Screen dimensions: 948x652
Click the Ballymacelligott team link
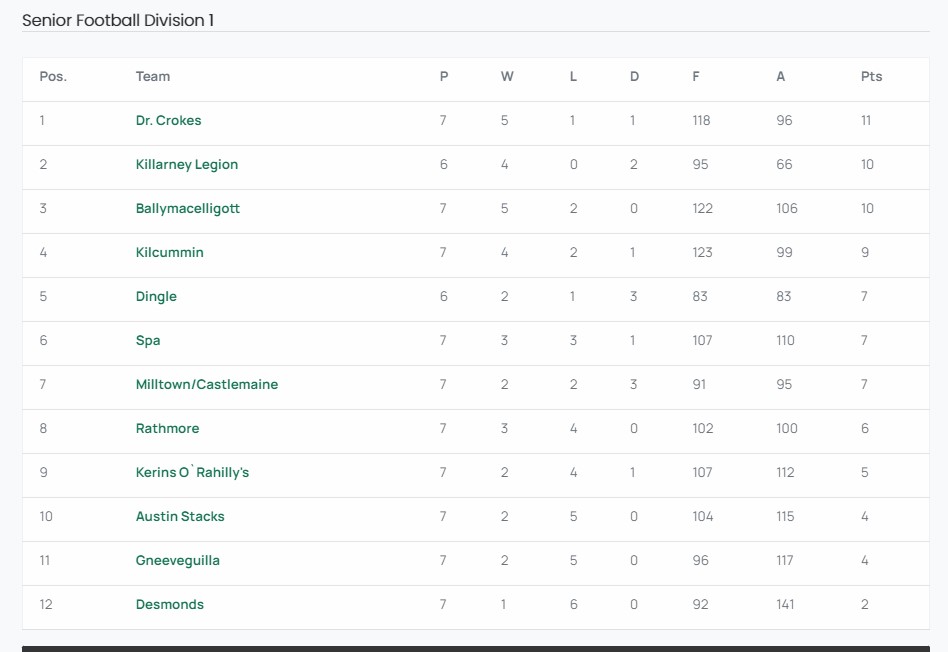click(188, 208)
